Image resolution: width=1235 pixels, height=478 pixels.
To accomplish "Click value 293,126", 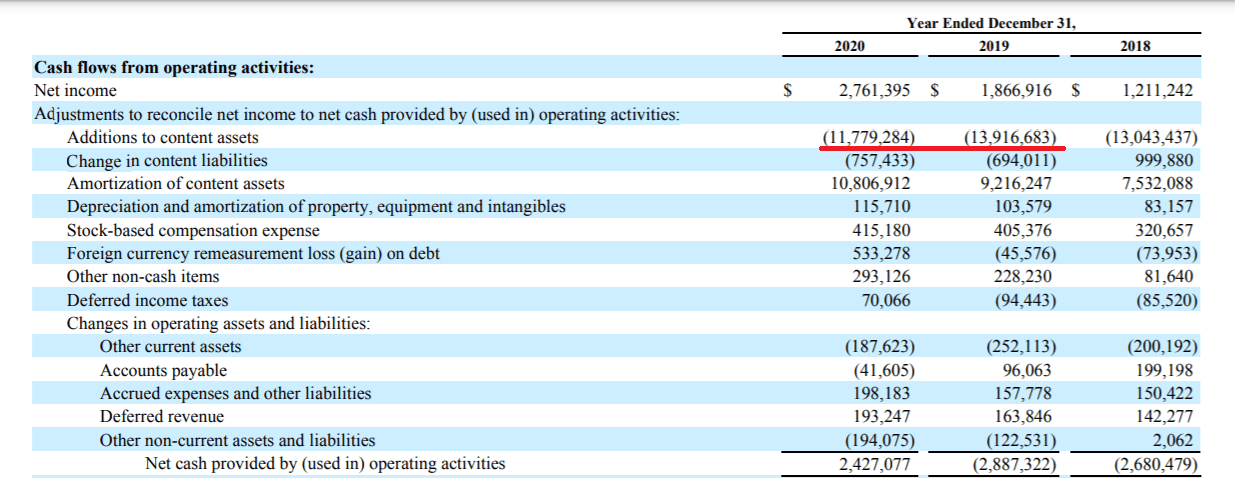I will [x=884, y=277].
